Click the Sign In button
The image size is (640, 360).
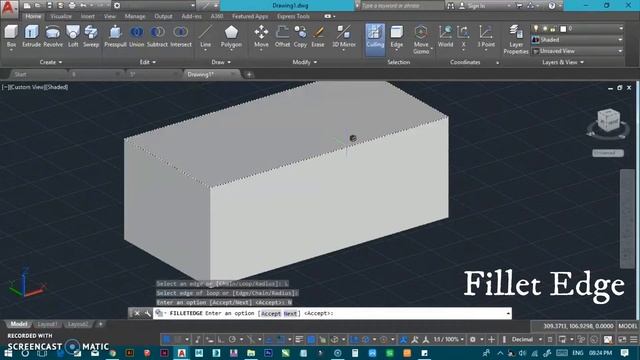pos(473,6)
